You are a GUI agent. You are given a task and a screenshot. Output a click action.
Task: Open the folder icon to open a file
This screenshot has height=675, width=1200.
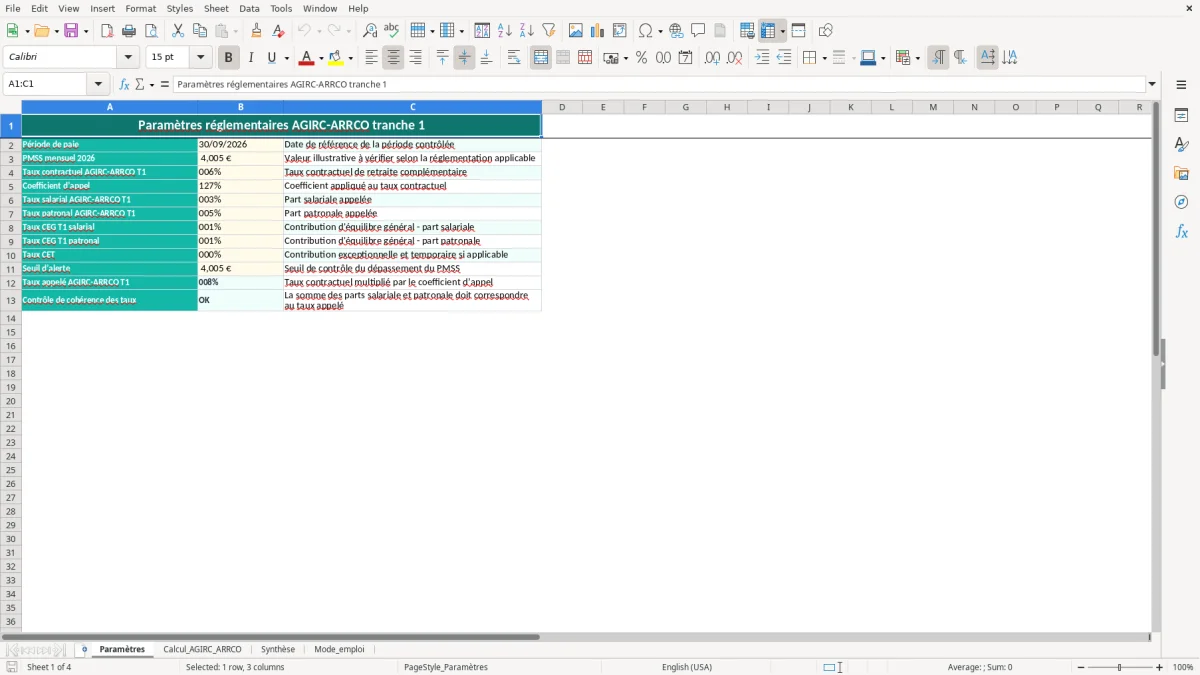[41, 31]
